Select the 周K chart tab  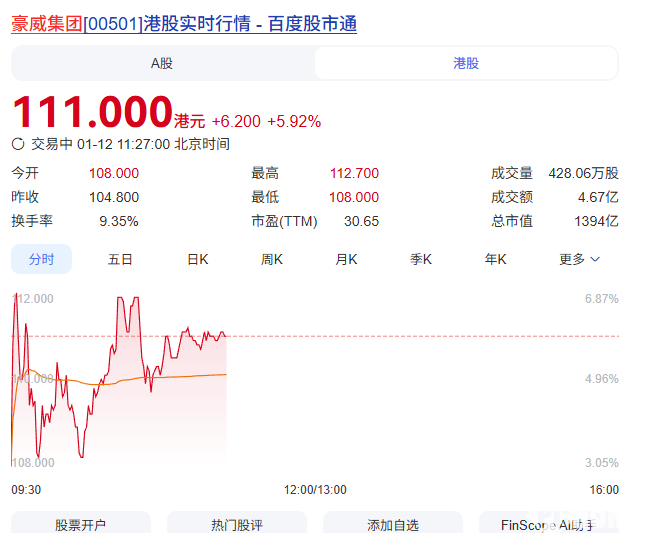pyautogui.click(x=272, y=259)
